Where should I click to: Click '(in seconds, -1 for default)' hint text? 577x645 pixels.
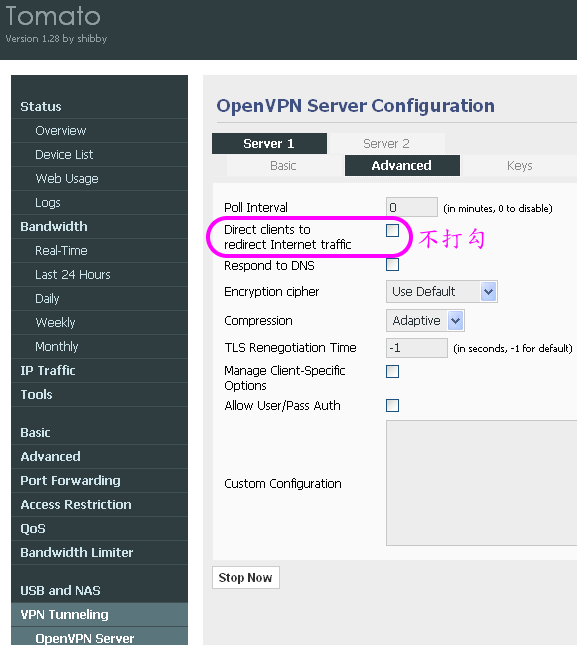pos(513,349)
